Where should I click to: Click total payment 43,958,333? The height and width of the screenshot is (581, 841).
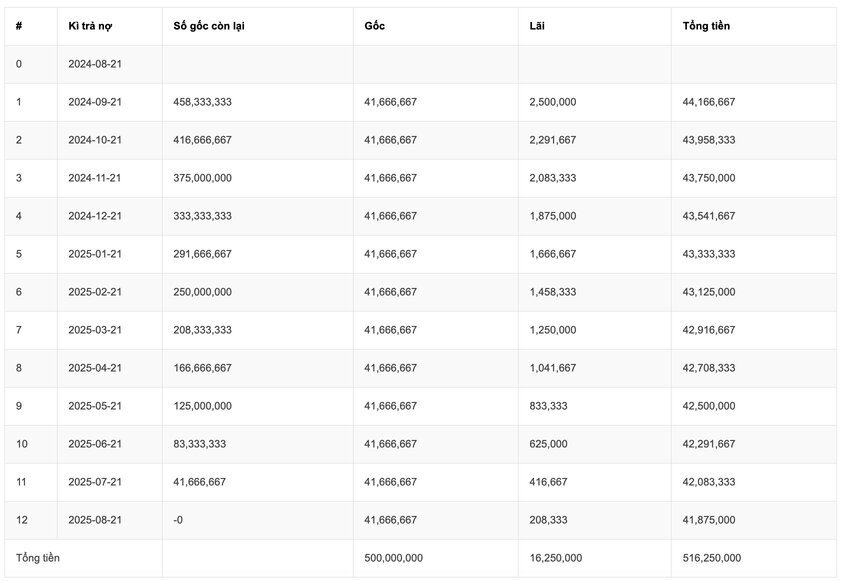point(709,140)
